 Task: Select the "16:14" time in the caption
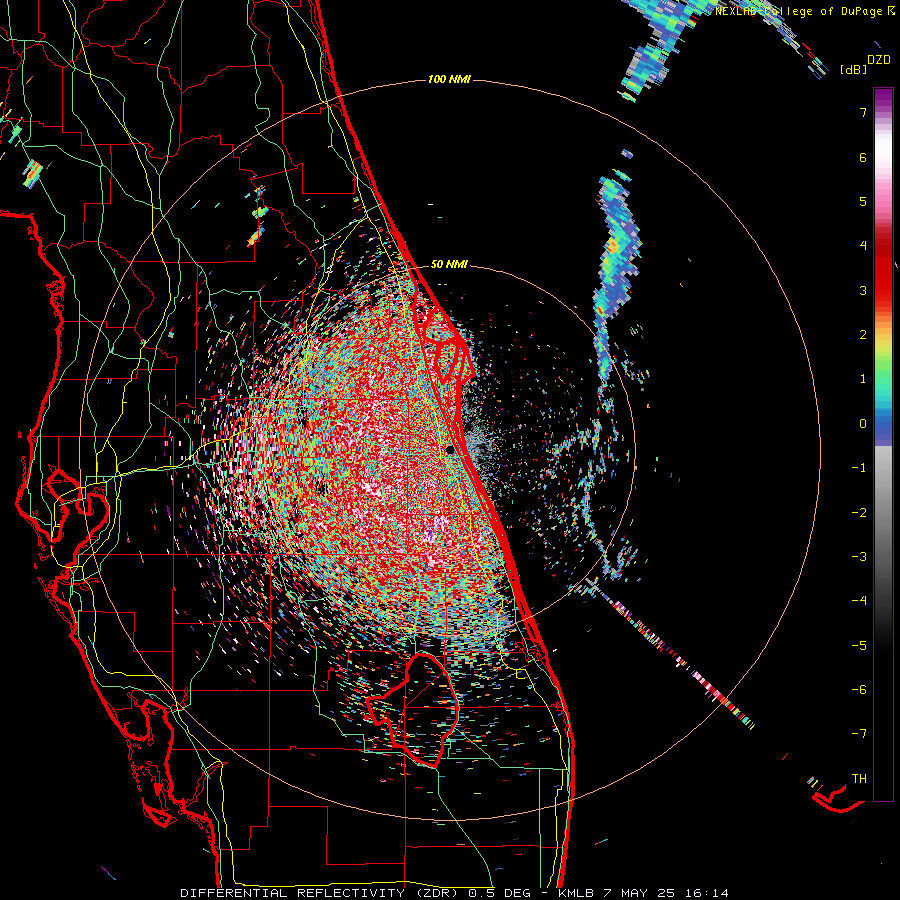click(x=707, y=893)
